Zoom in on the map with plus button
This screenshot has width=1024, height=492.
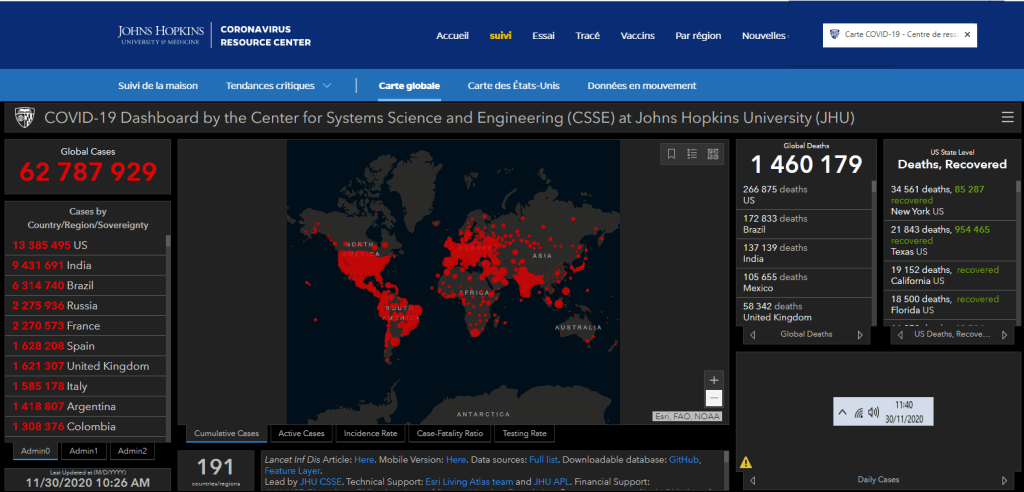coord(713,380)
